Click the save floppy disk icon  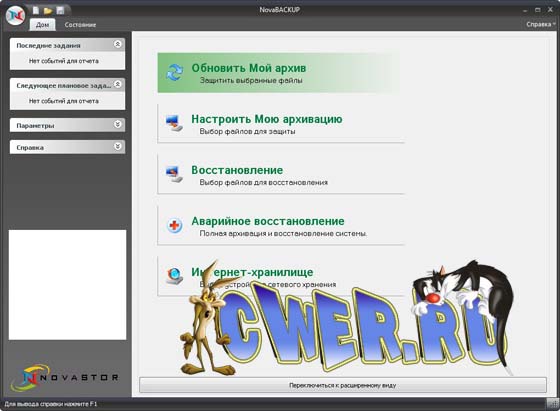point(60,10)
